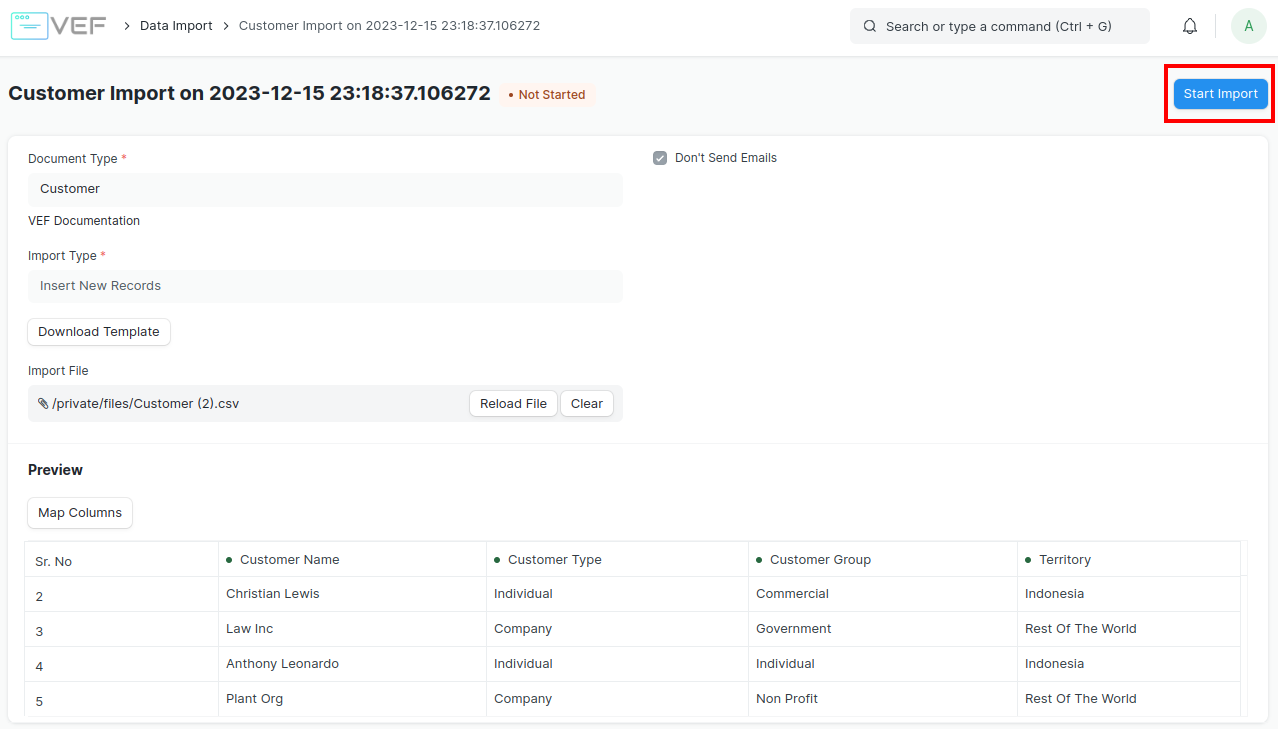
Task: Select the Law Inc cell
Action: point(352,629)
